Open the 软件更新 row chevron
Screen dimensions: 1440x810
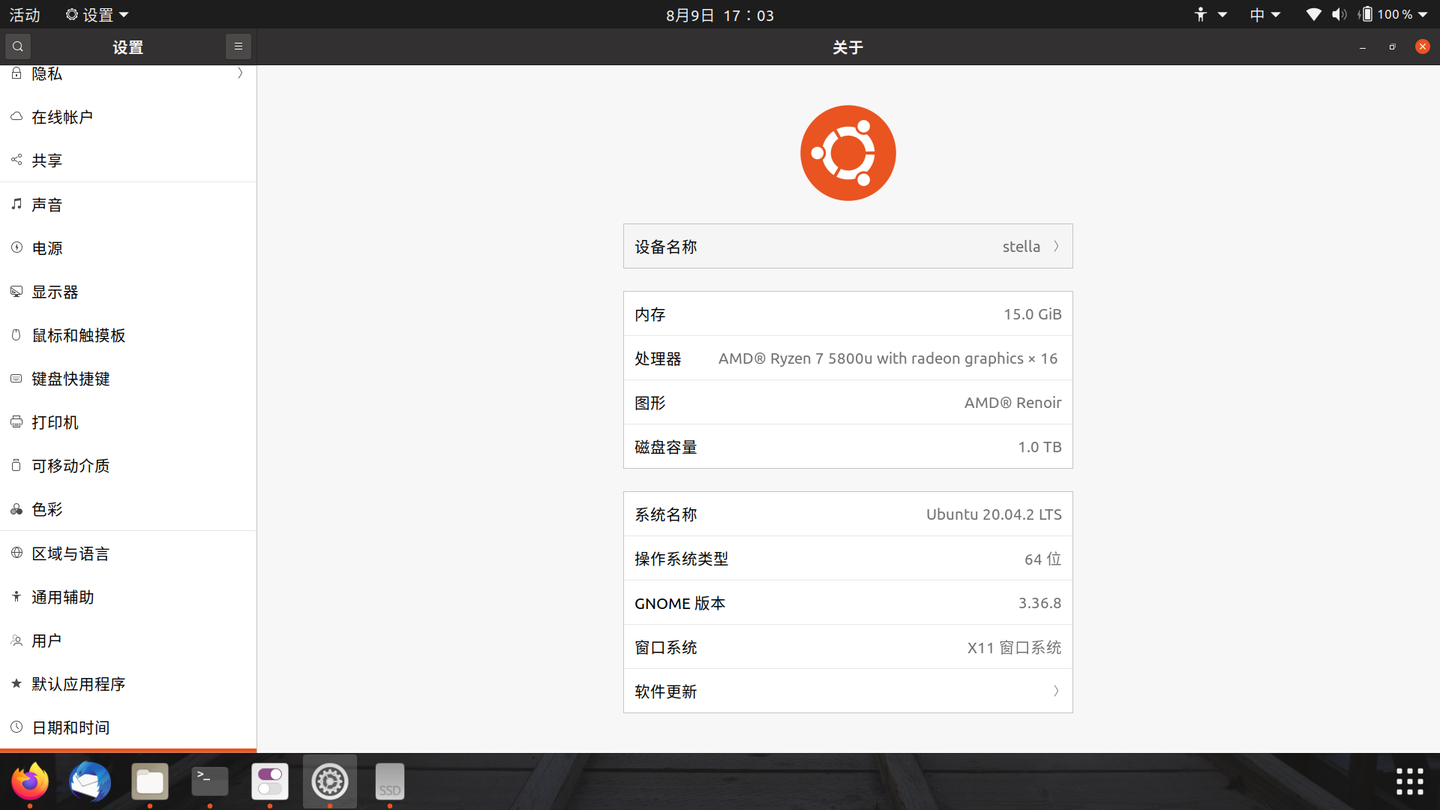[1056, 691]
